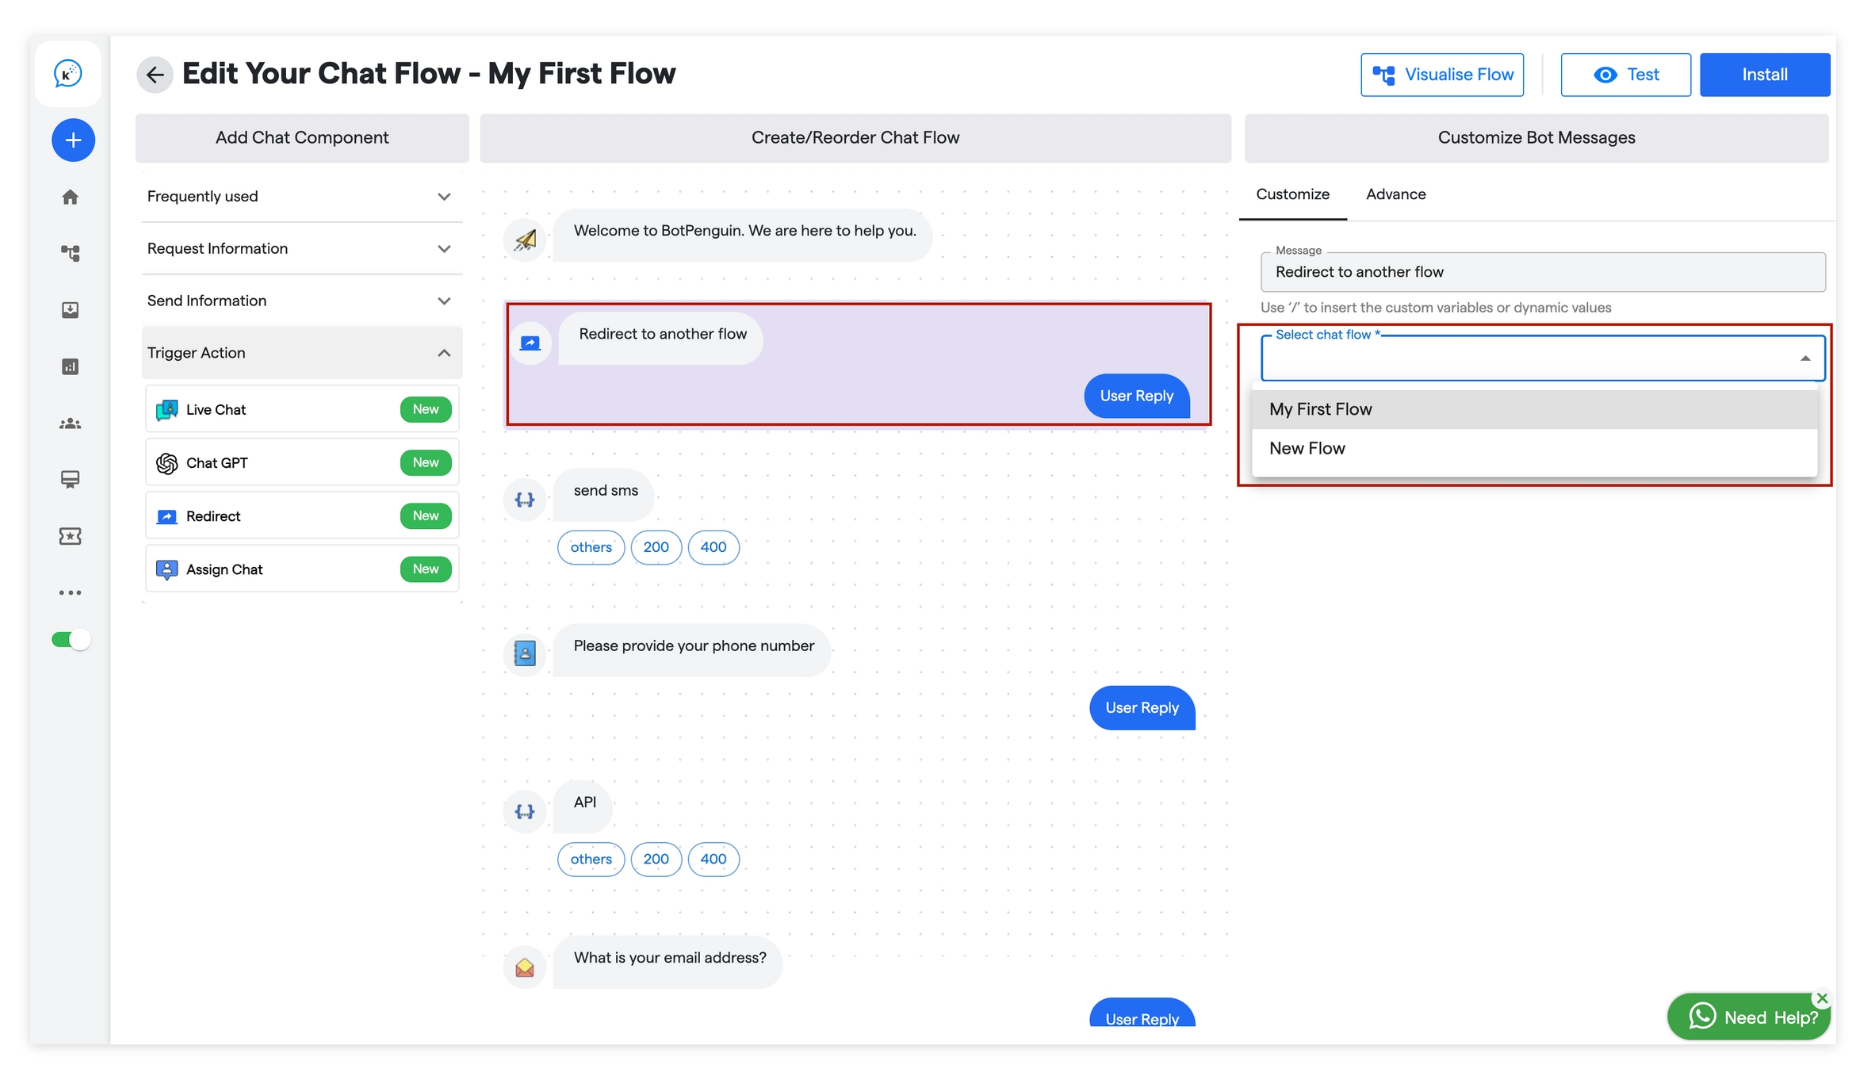The width and height of the screenshot is (1866, 1080).
Task: Click the BotPenguin logo icon
Action: pos(68,74)
